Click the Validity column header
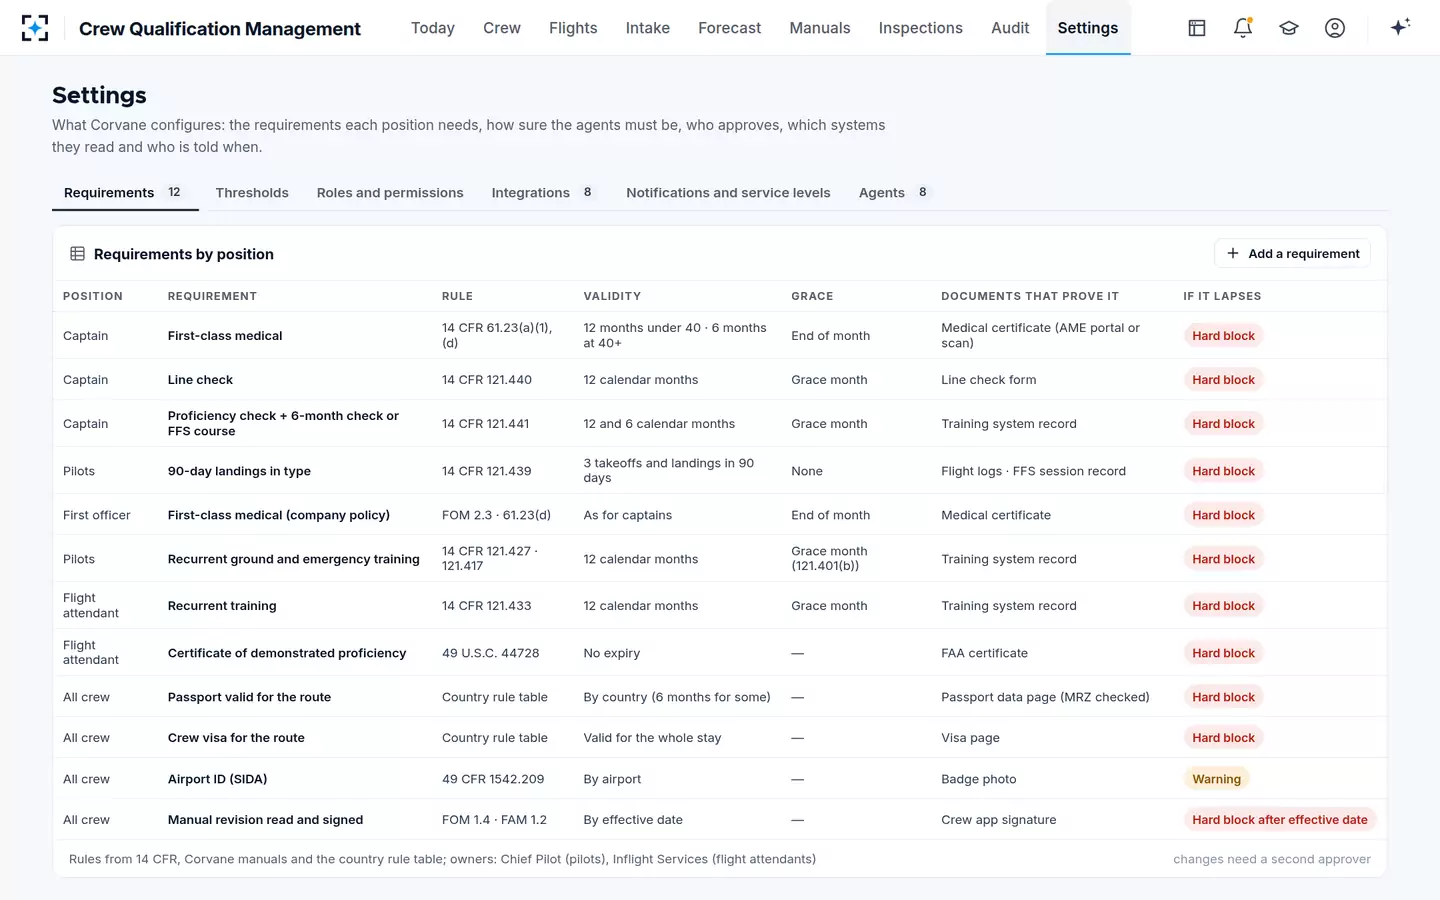Image resolution: width=1440 pixels, height=900 pixels. [612, 297]
